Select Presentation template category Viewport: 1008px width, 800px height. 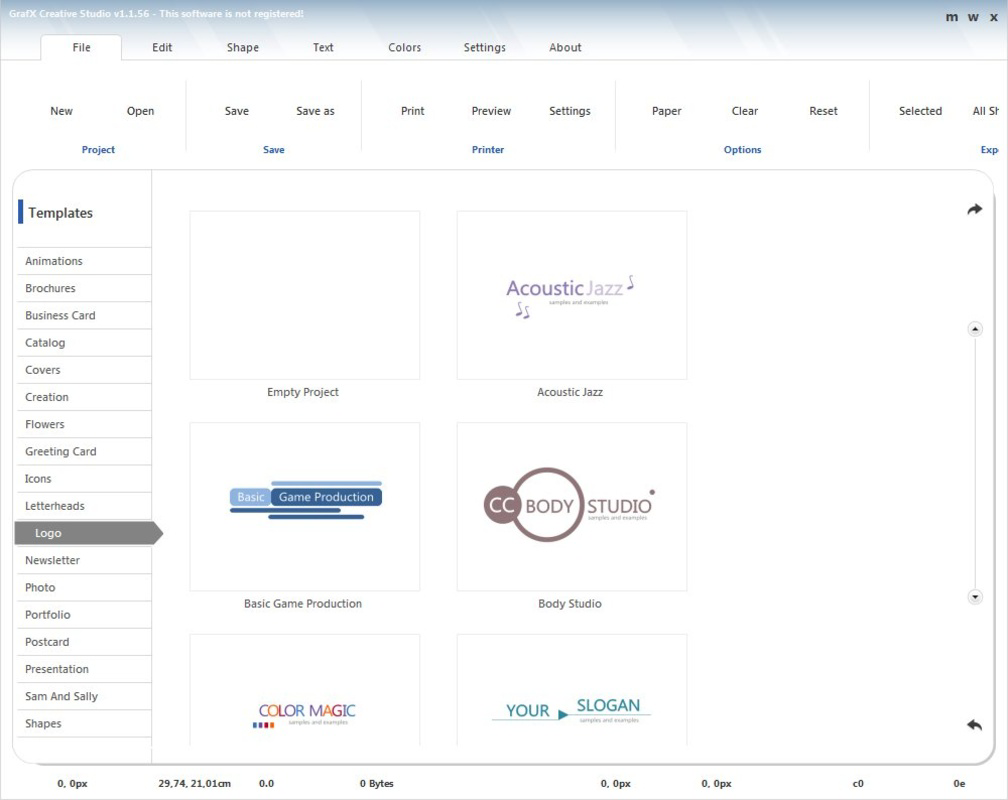coord(84,669)
